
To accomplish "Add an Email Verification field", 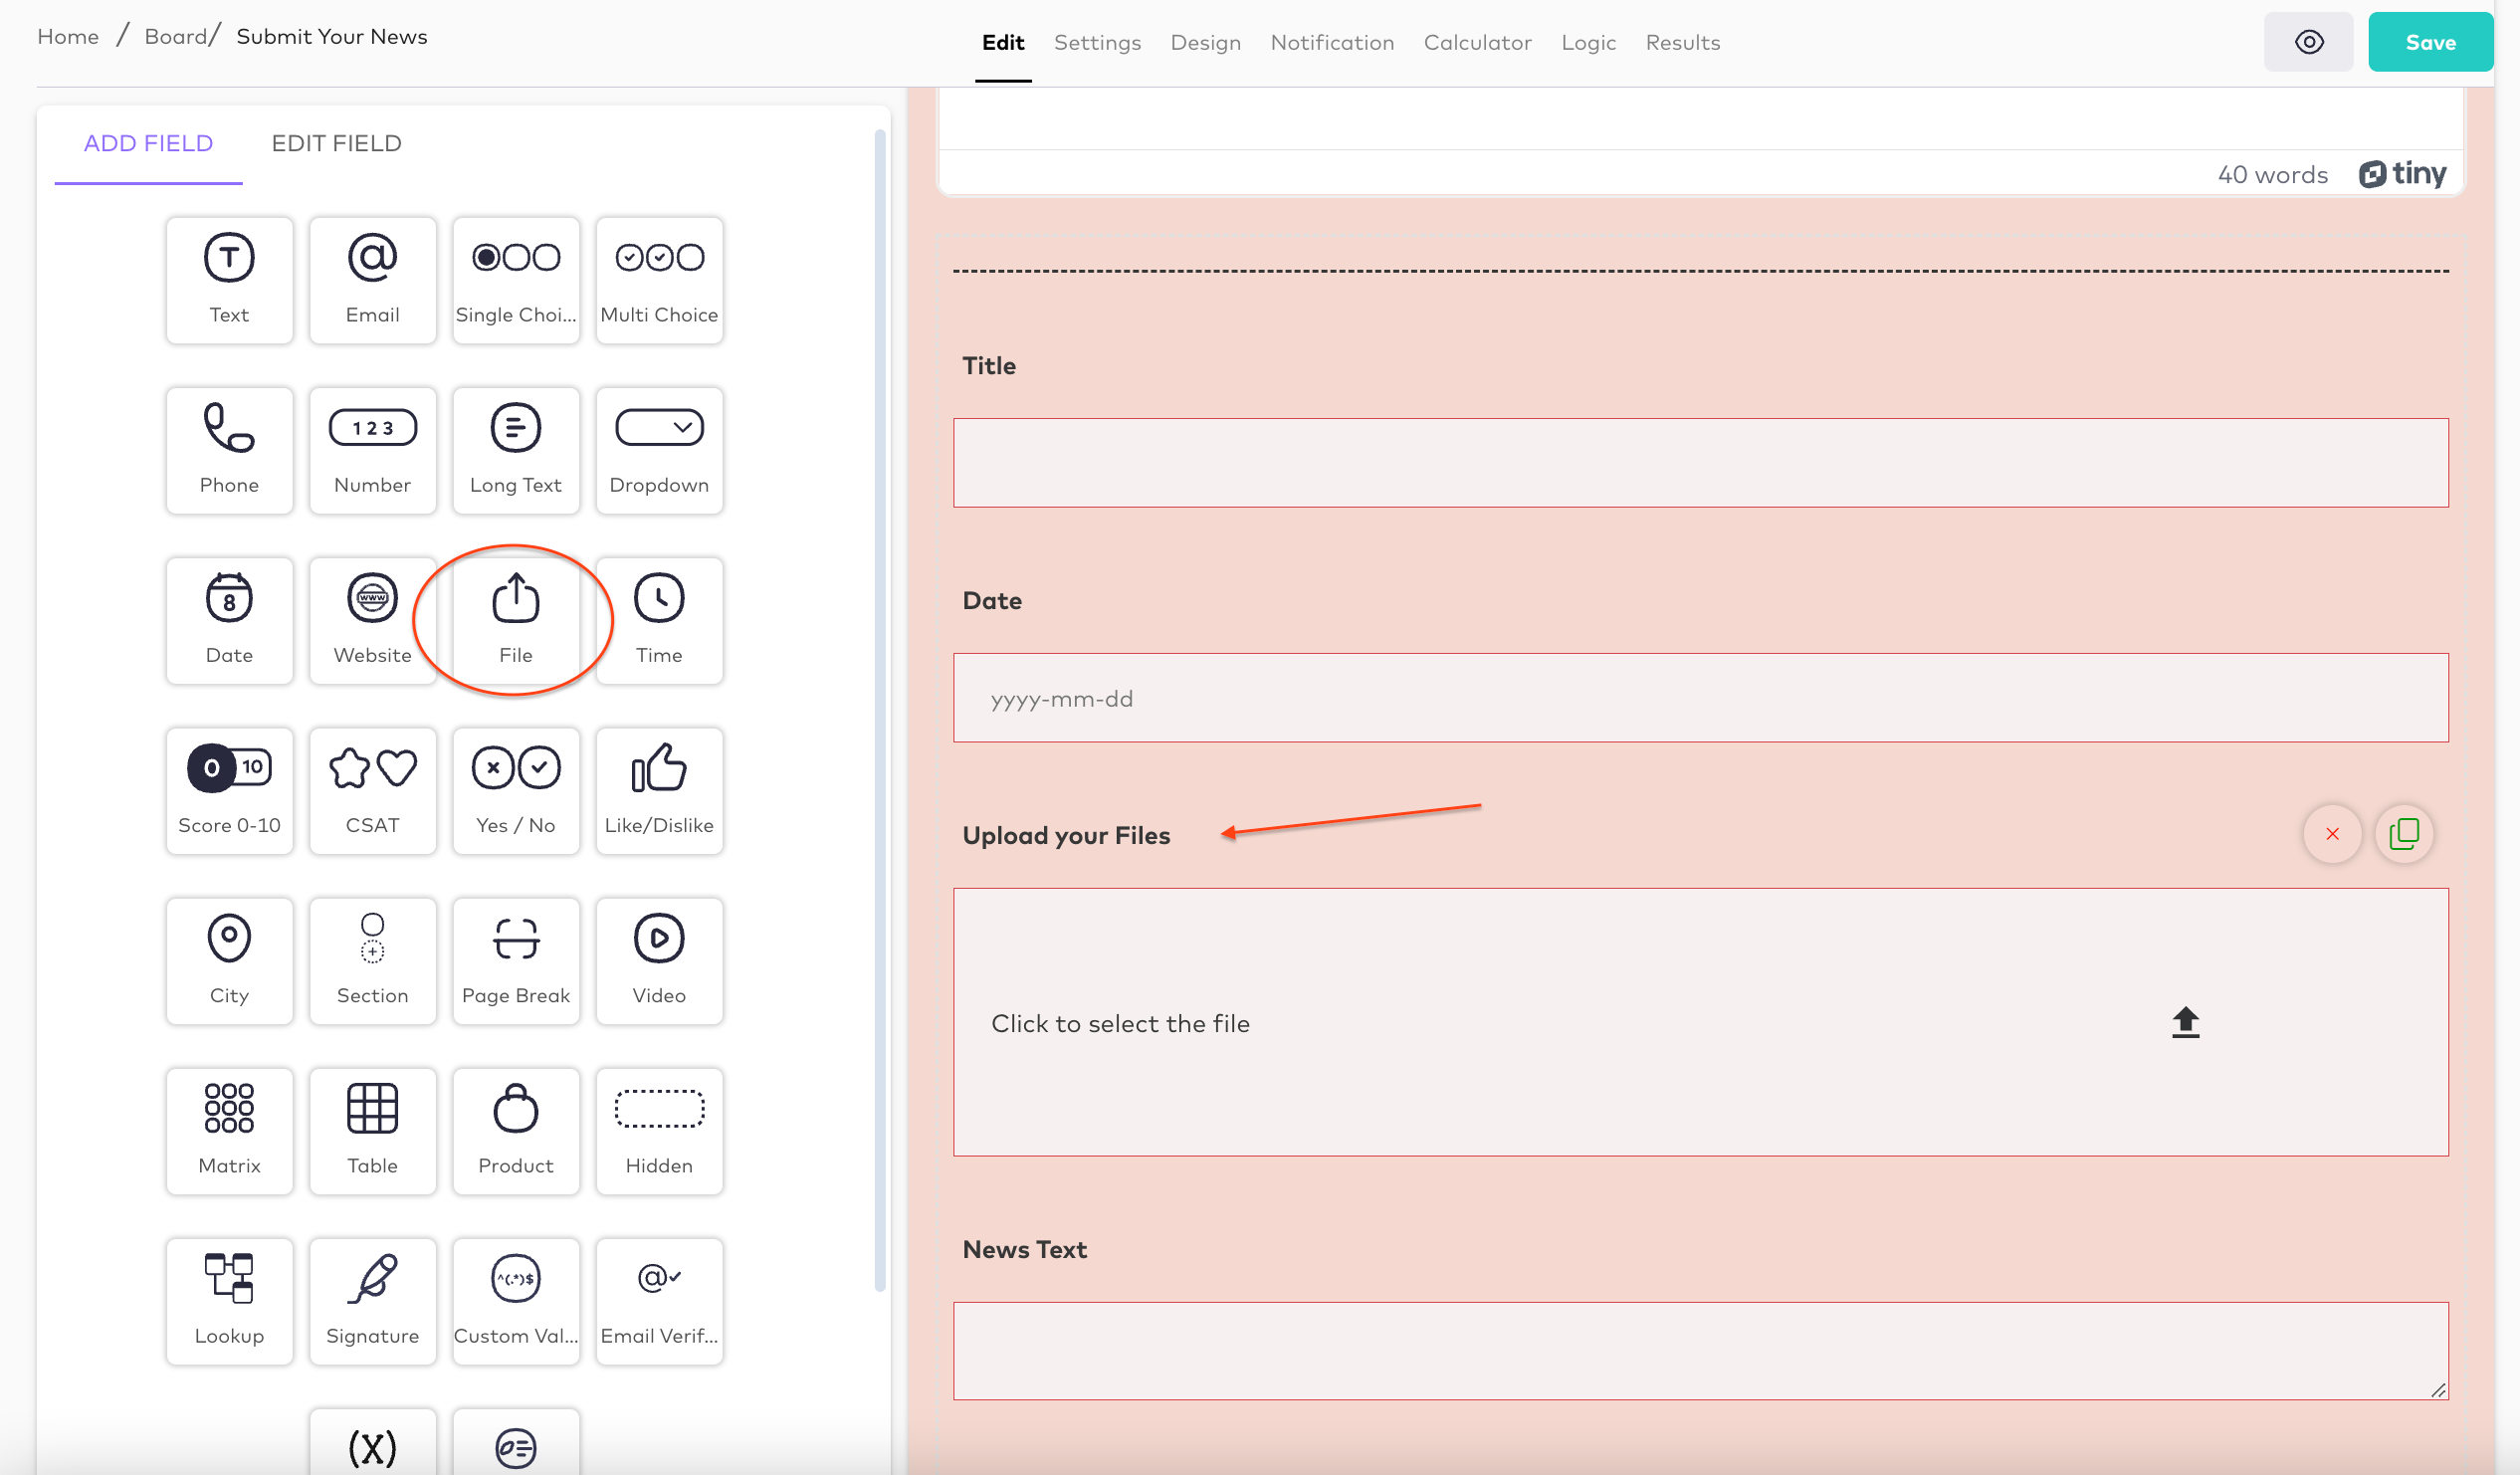I will (x=659, y=1300).
